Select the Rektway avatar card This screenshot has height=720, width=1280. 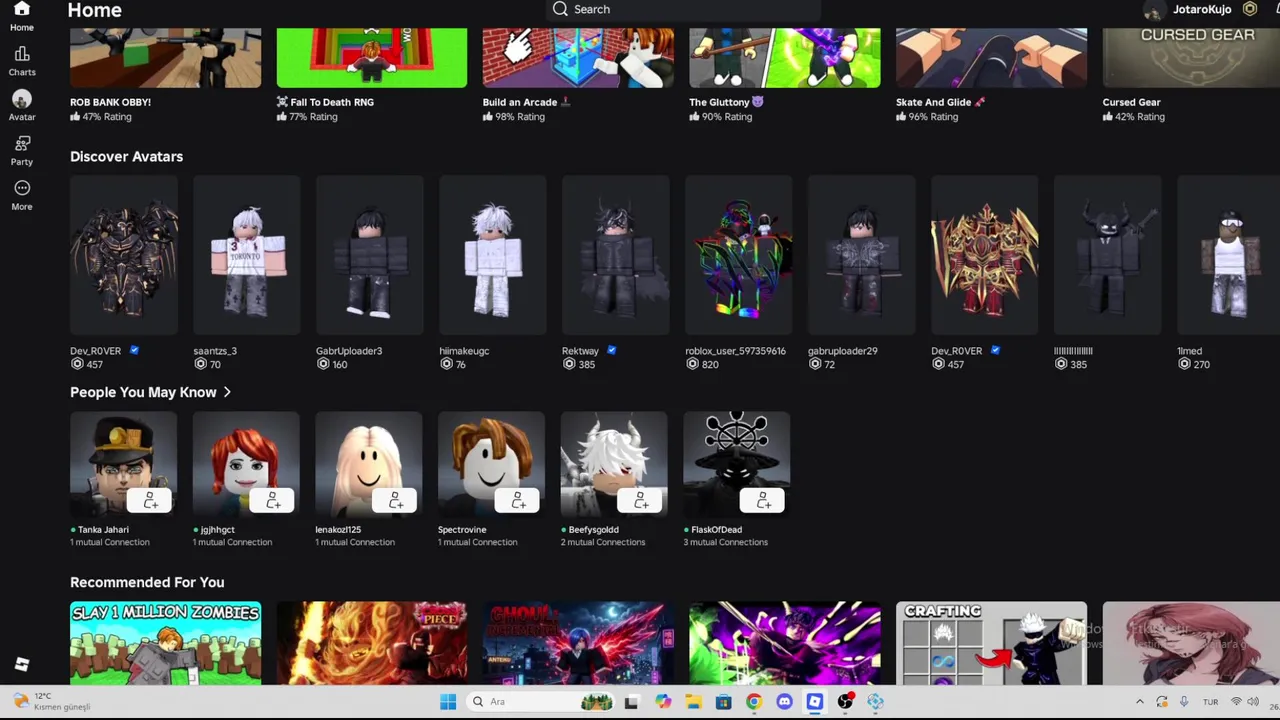tap(616, 256)
